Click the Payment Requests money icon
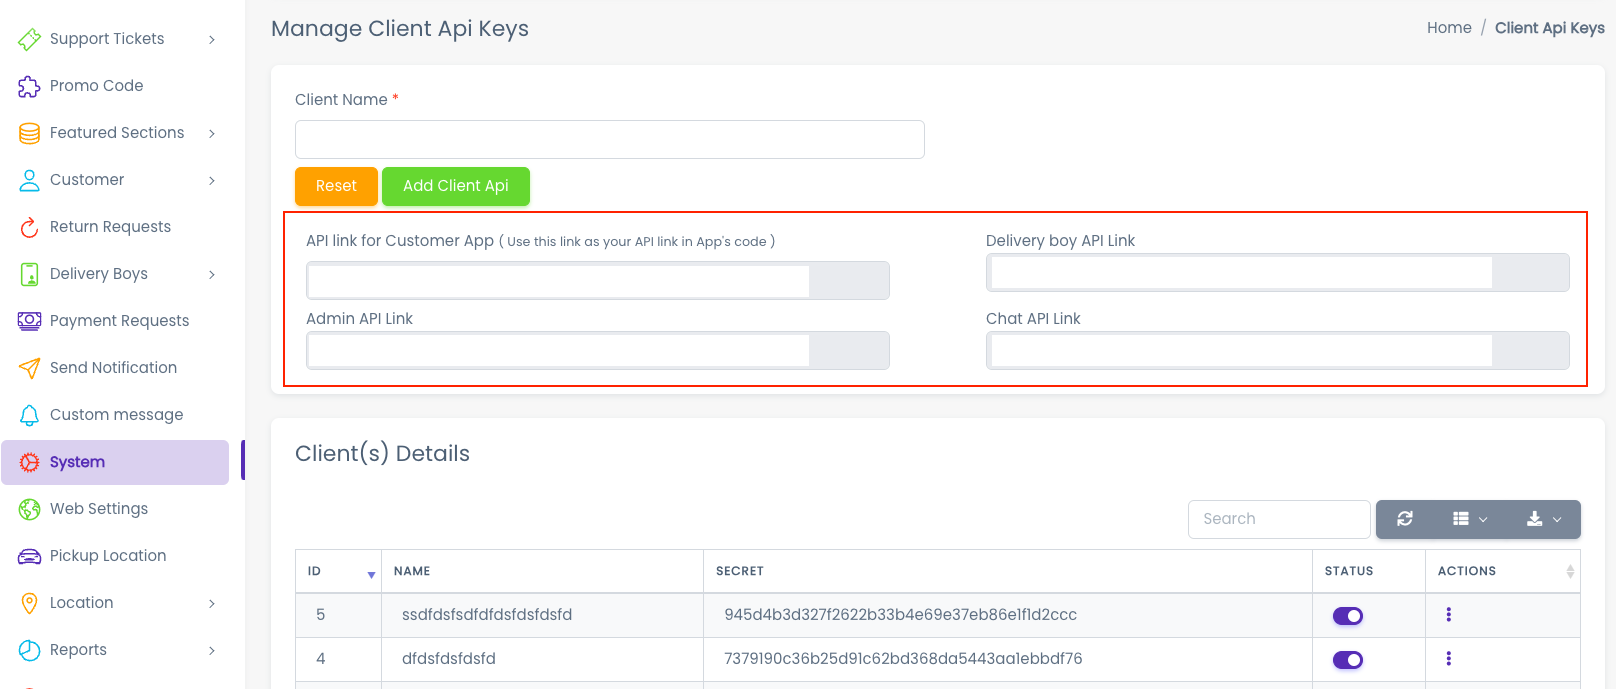This screenshot has height=689, width=1616. tap(29, 321)
